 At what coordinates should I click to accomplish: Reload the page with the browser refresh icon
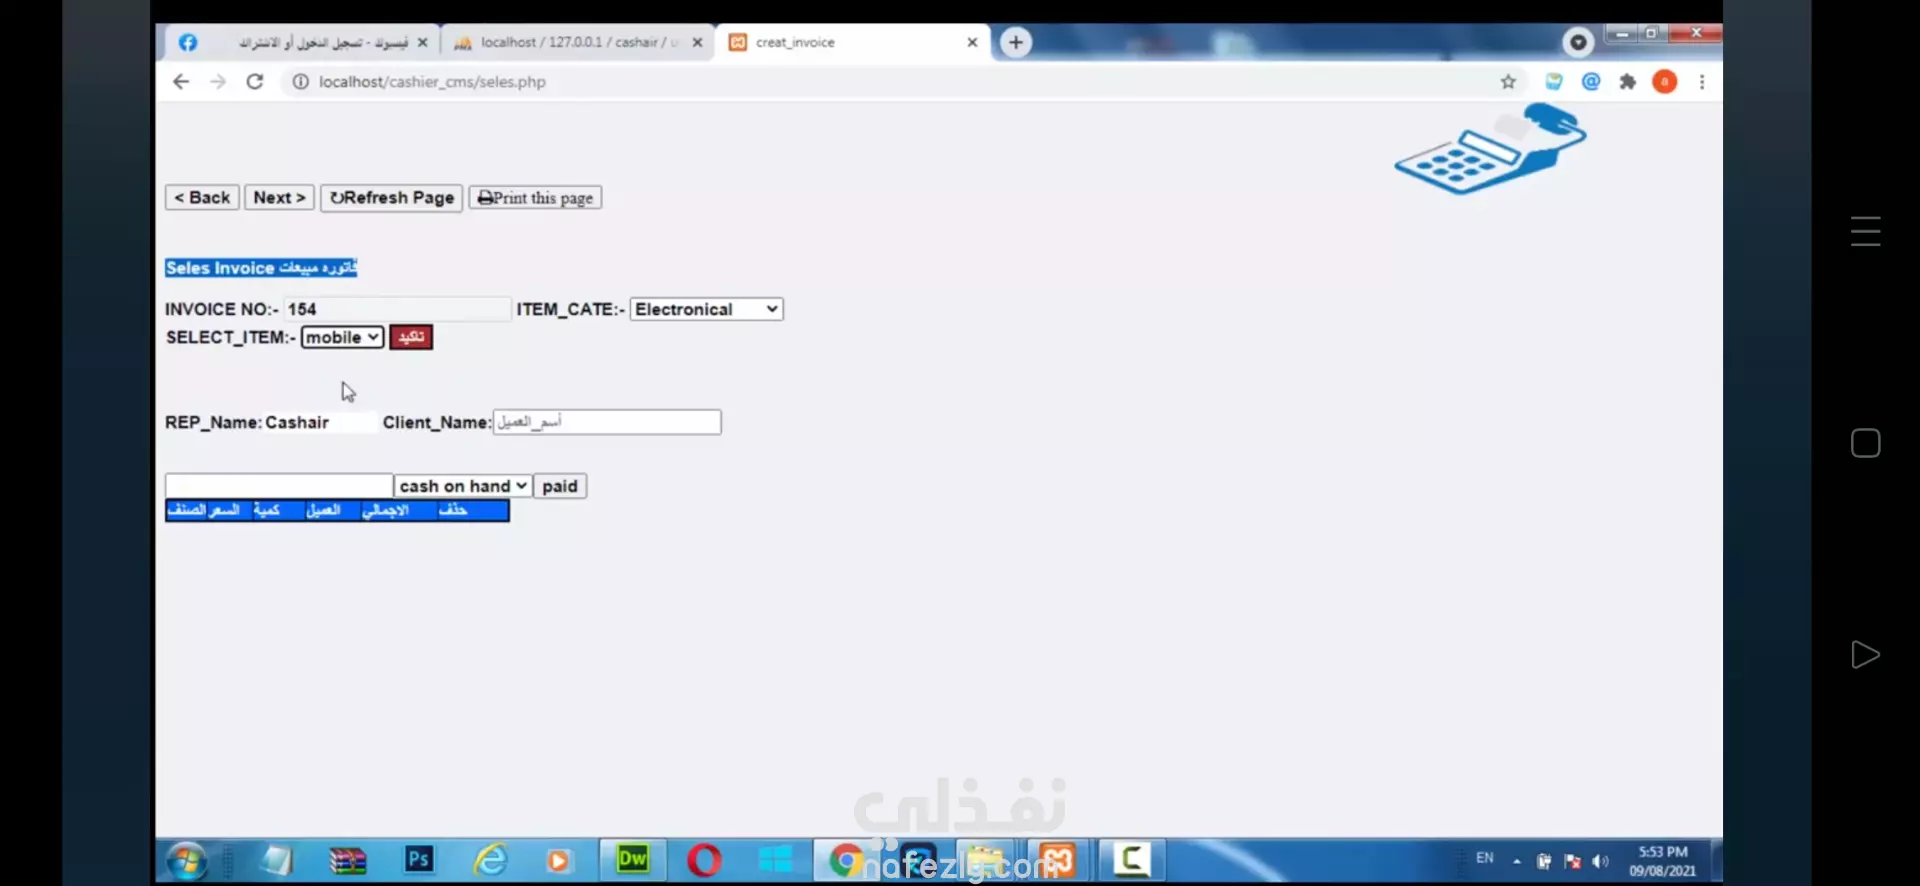[255, 82]
